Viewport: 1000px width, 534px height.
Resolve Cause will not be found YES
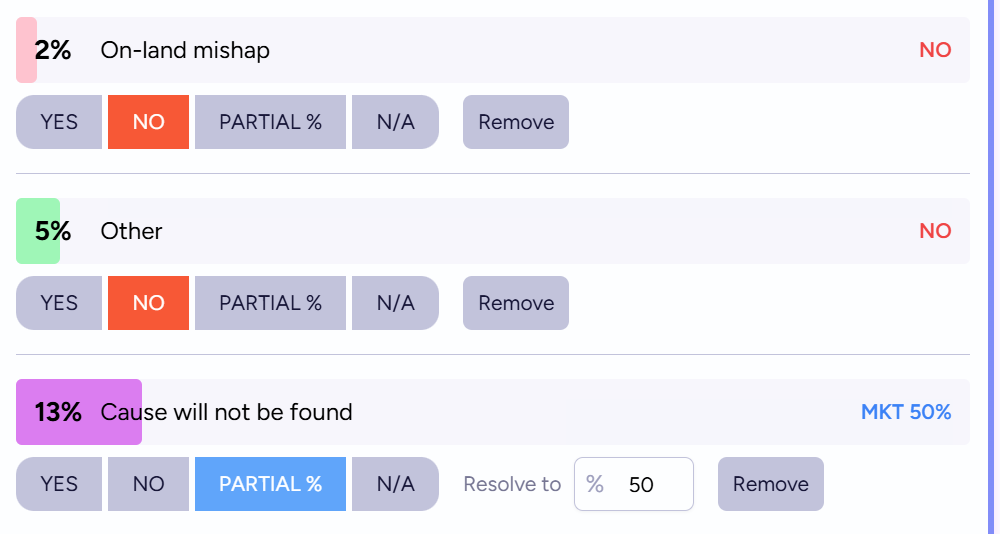(59, 484)
